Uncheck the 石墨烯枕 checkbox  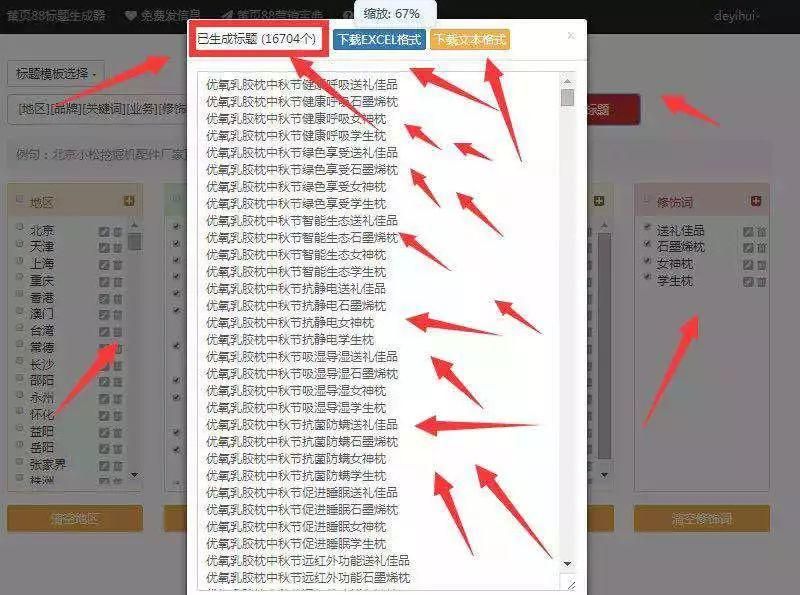point(647,243)
